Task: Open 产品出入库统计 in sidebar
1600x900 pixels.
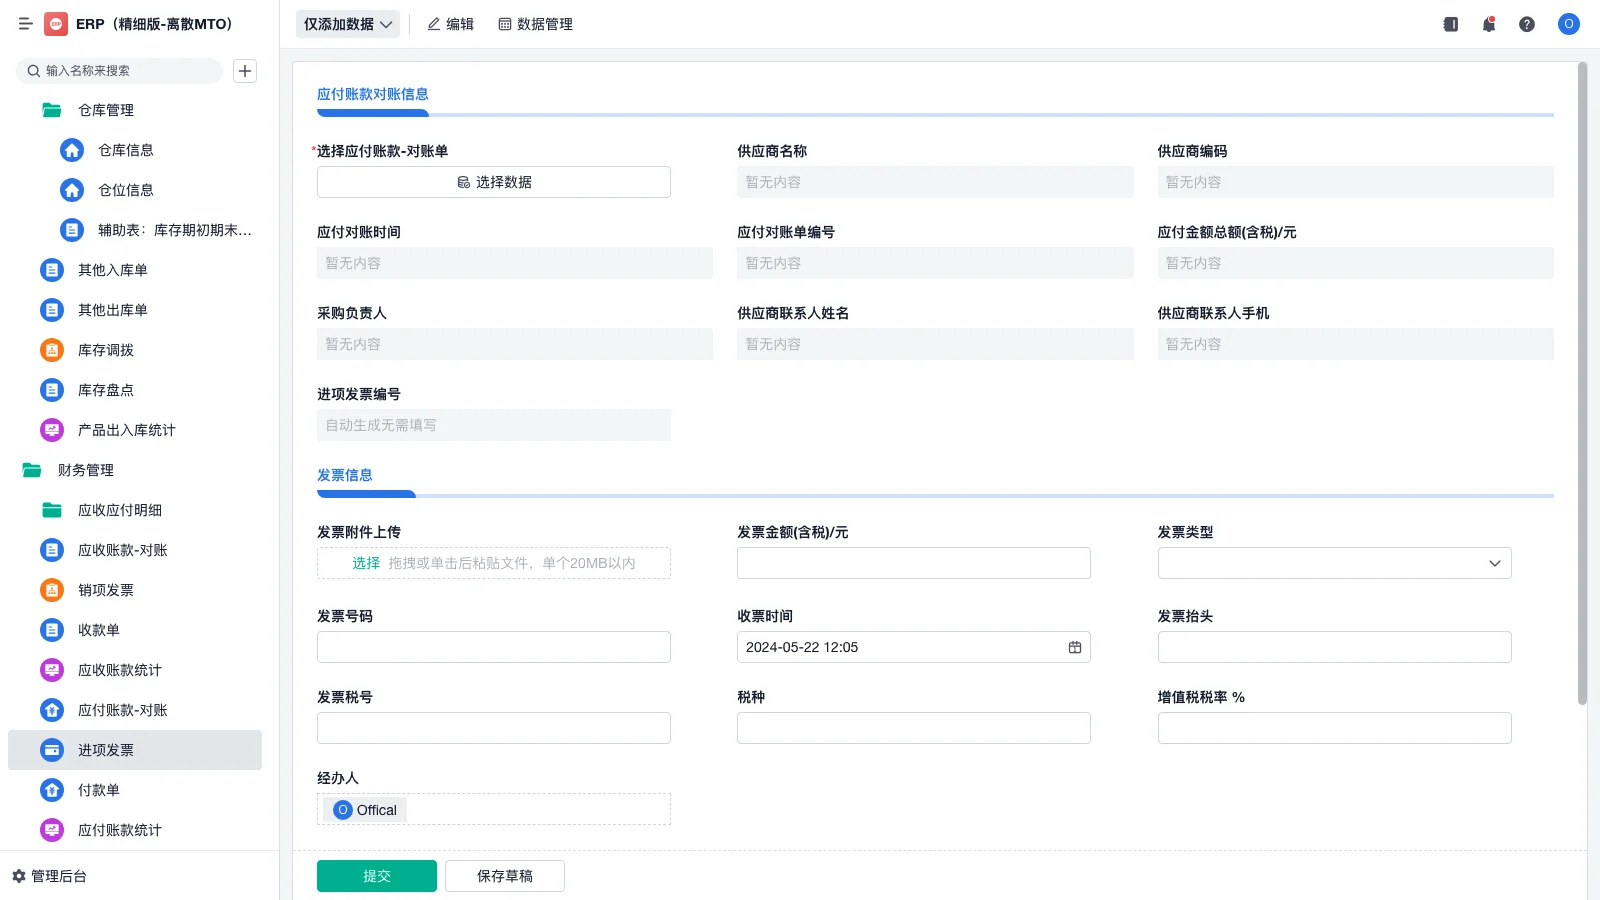Action: [x=125, y=430]
